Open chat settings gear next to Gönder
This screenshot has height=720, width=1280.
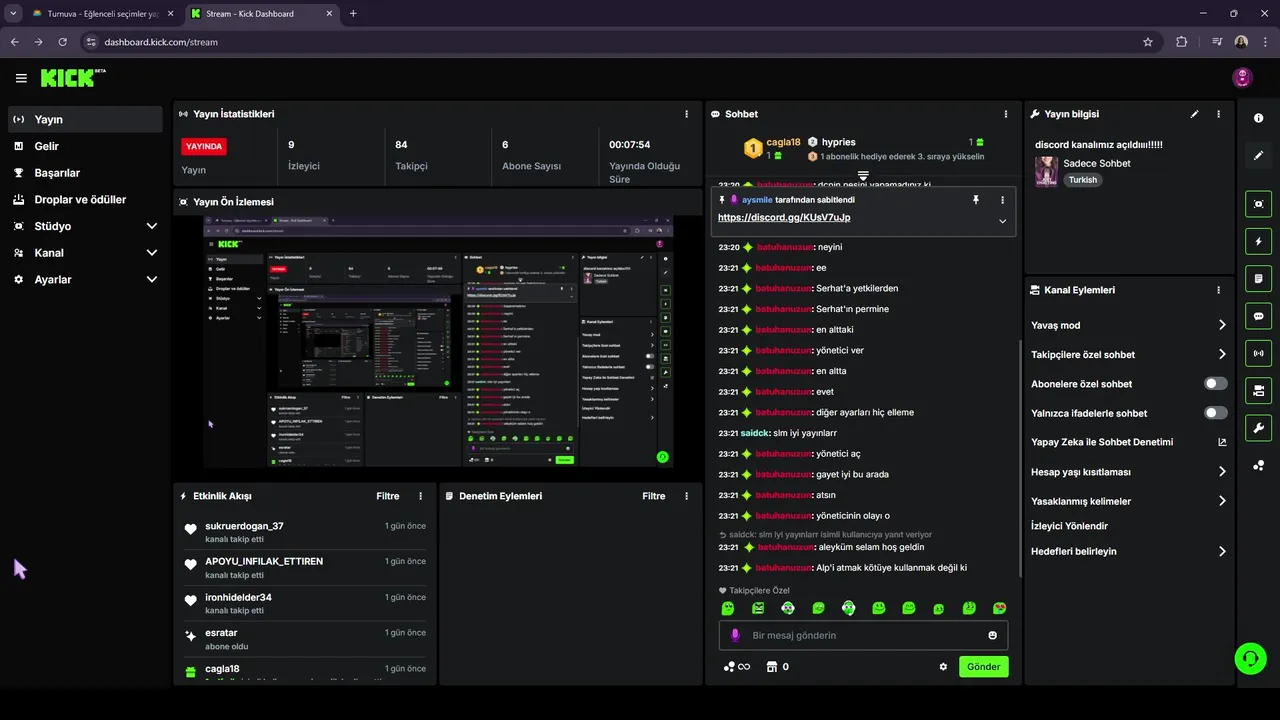pos(943,667)
